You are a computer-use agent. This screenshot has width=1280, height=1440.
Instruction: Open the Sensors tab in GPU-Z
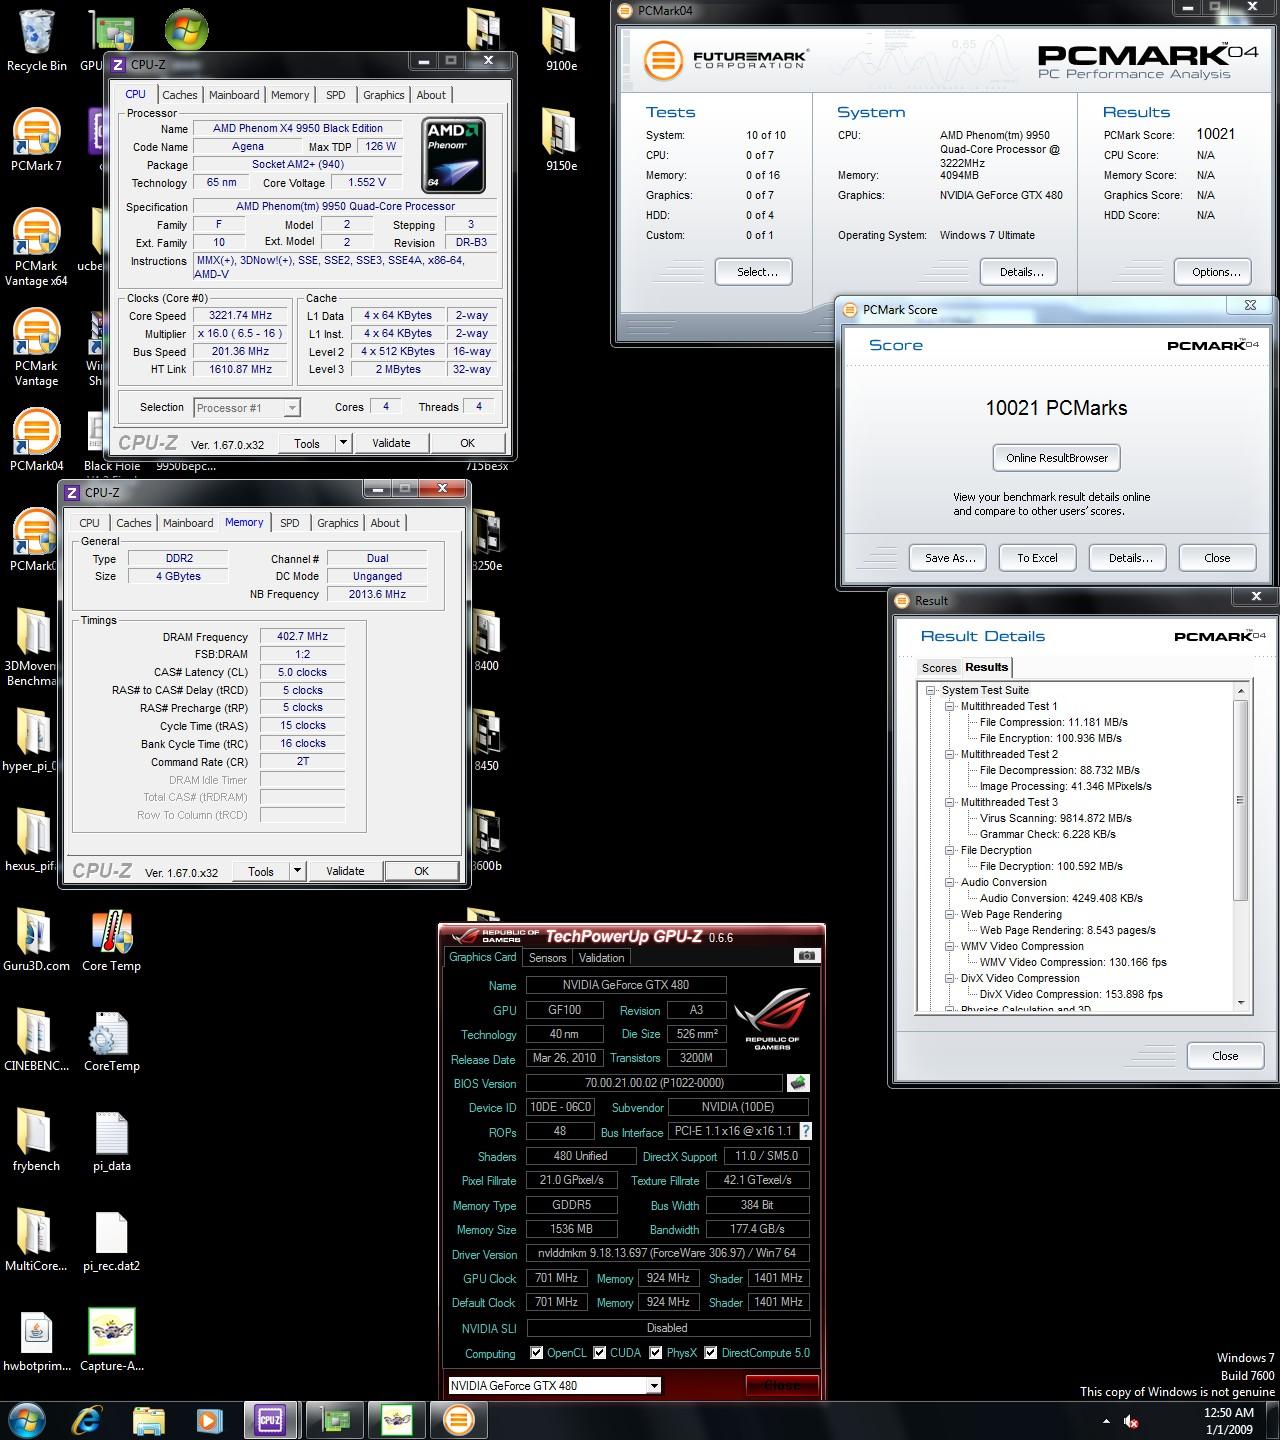click(x=548, y=958)
